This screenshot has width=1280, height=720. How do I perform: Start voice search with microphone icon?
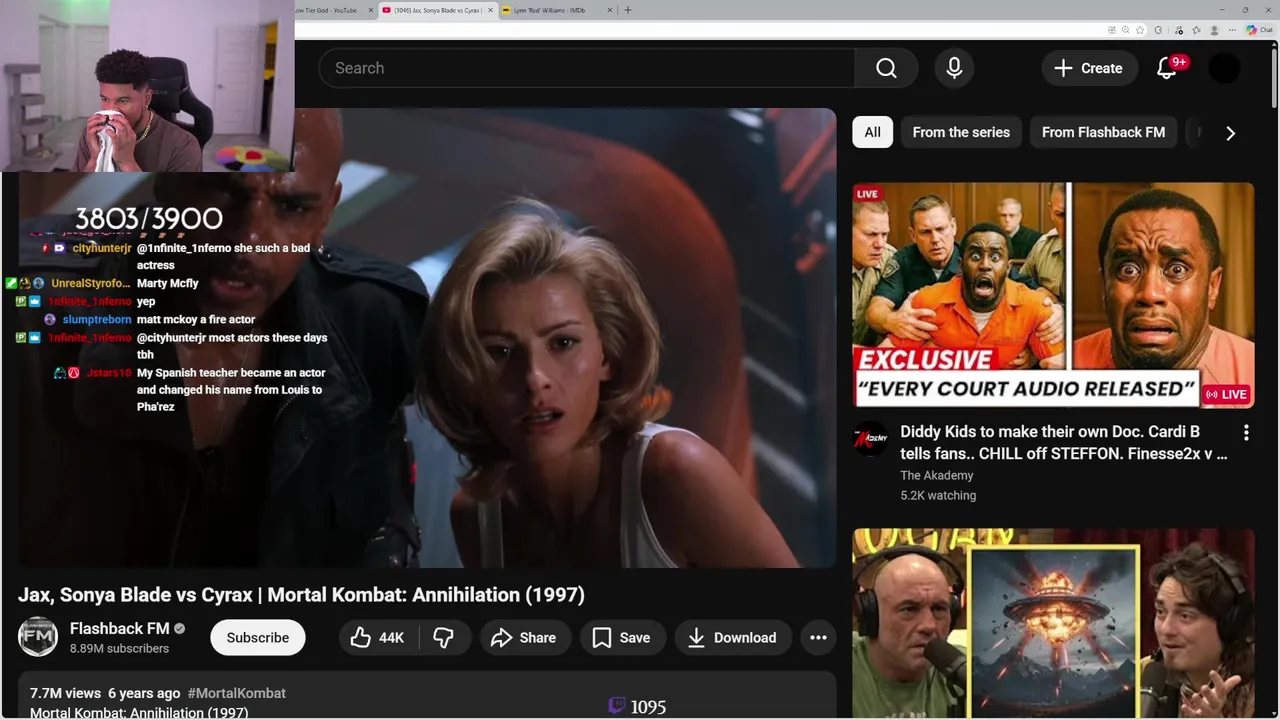coord(954,68)
